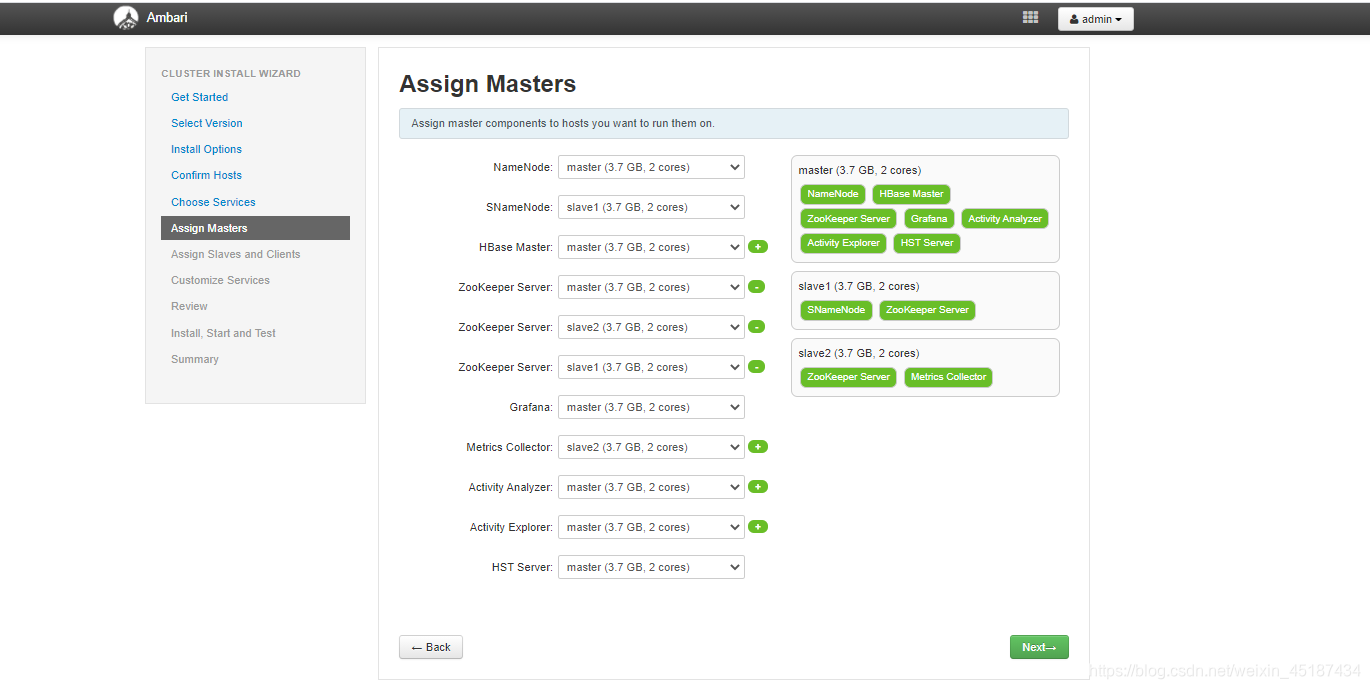1370x689 pixels.
Task: Click 'slave1 (3.7 GB, 2 cores)' host summary title
Action: tap(859, 286)
